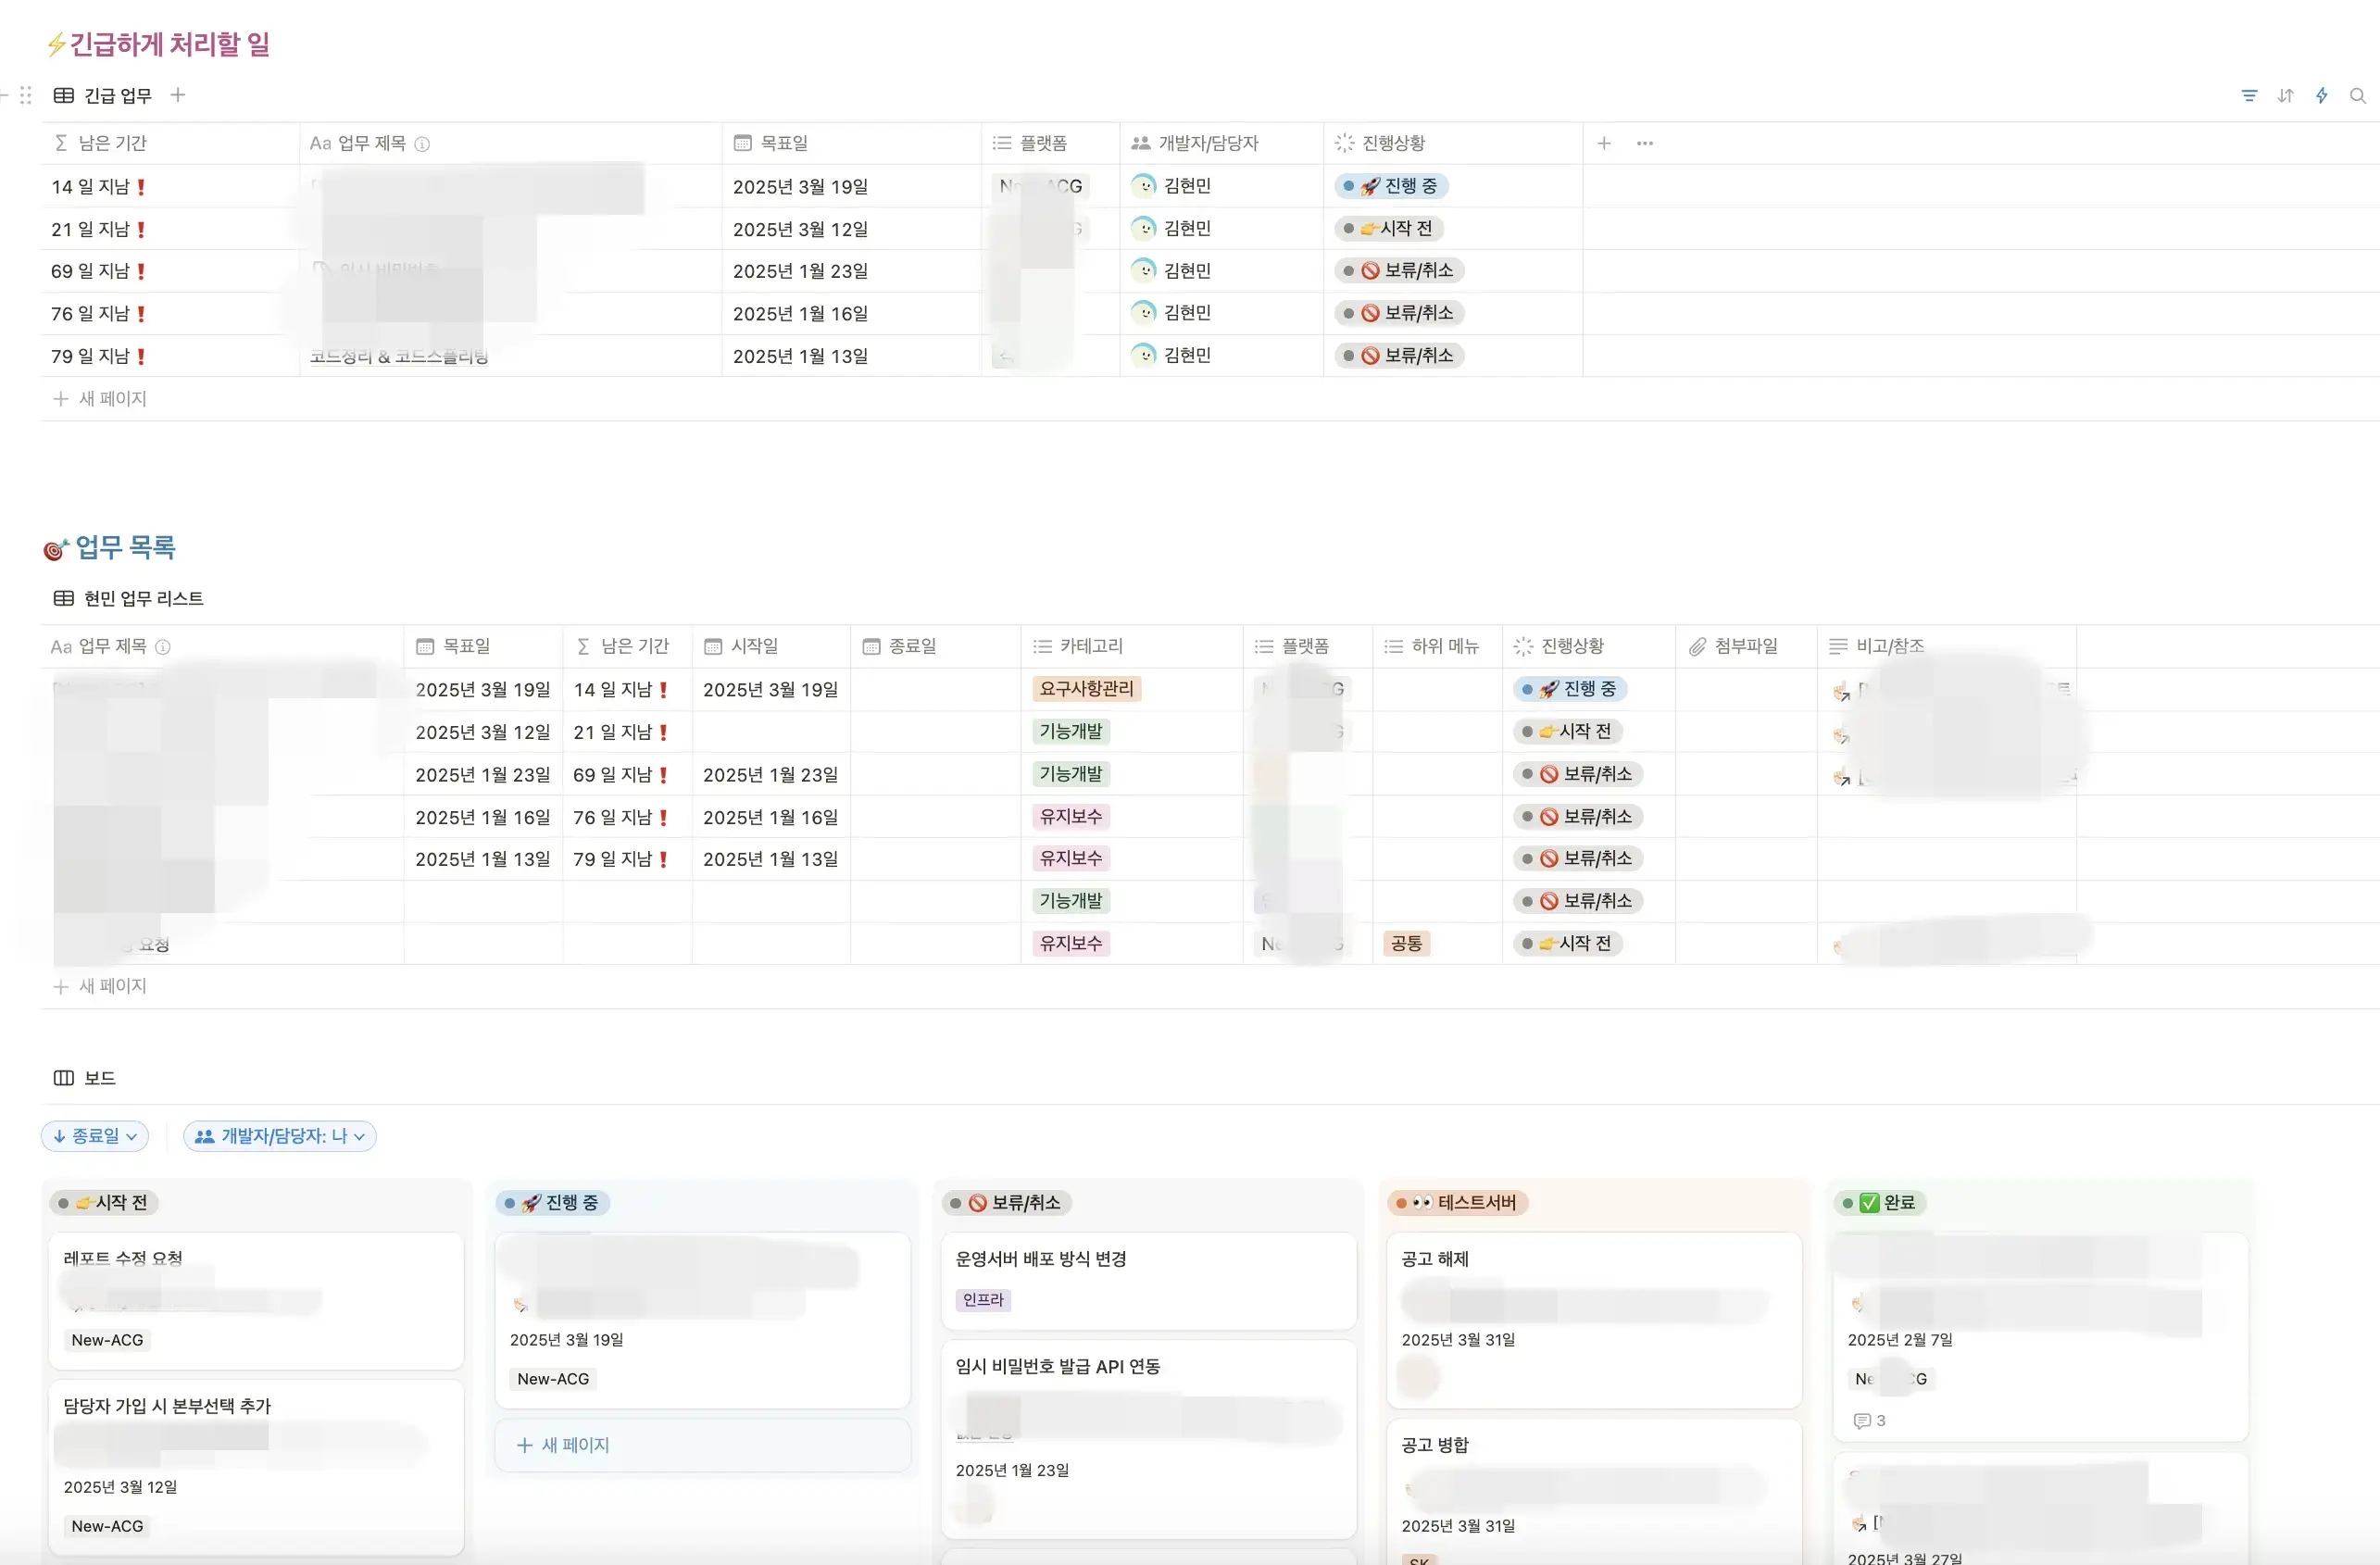Click the drag handle beside 긴급 업무

tap(26, 95)
